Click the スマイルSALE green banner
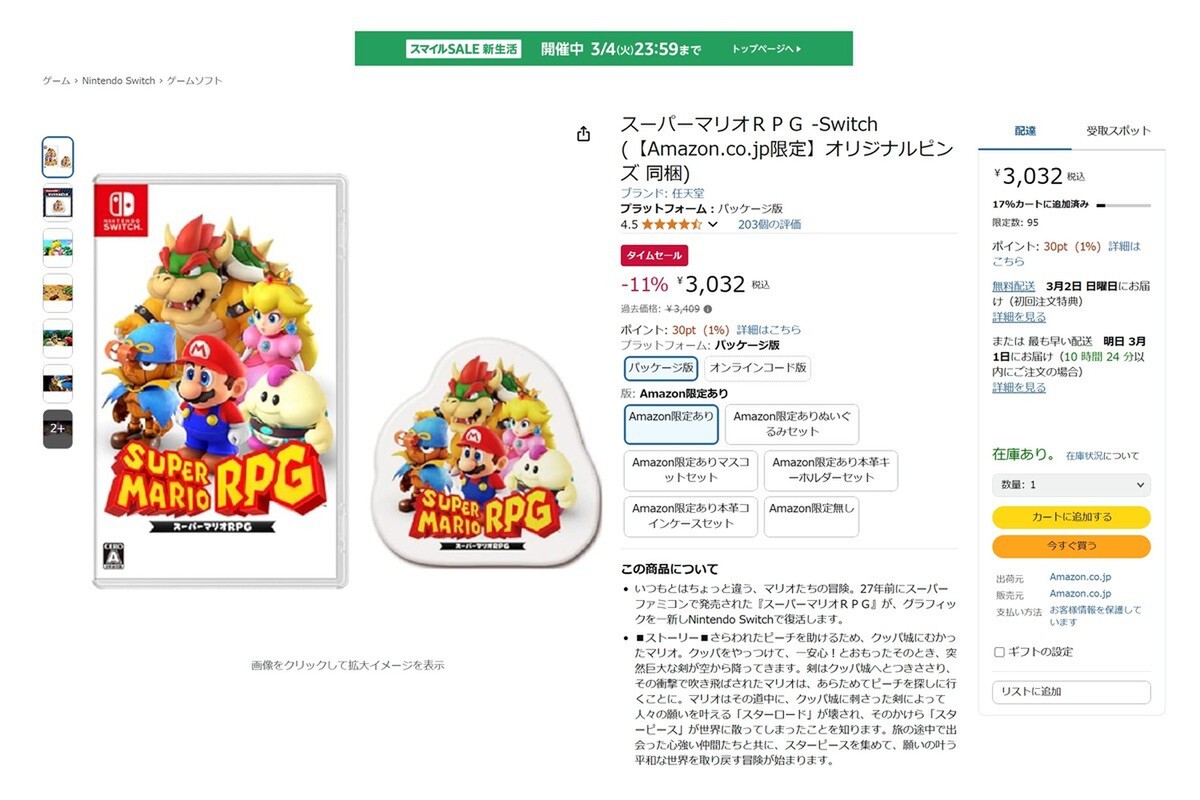1200x800 pixels. point(604,48)
